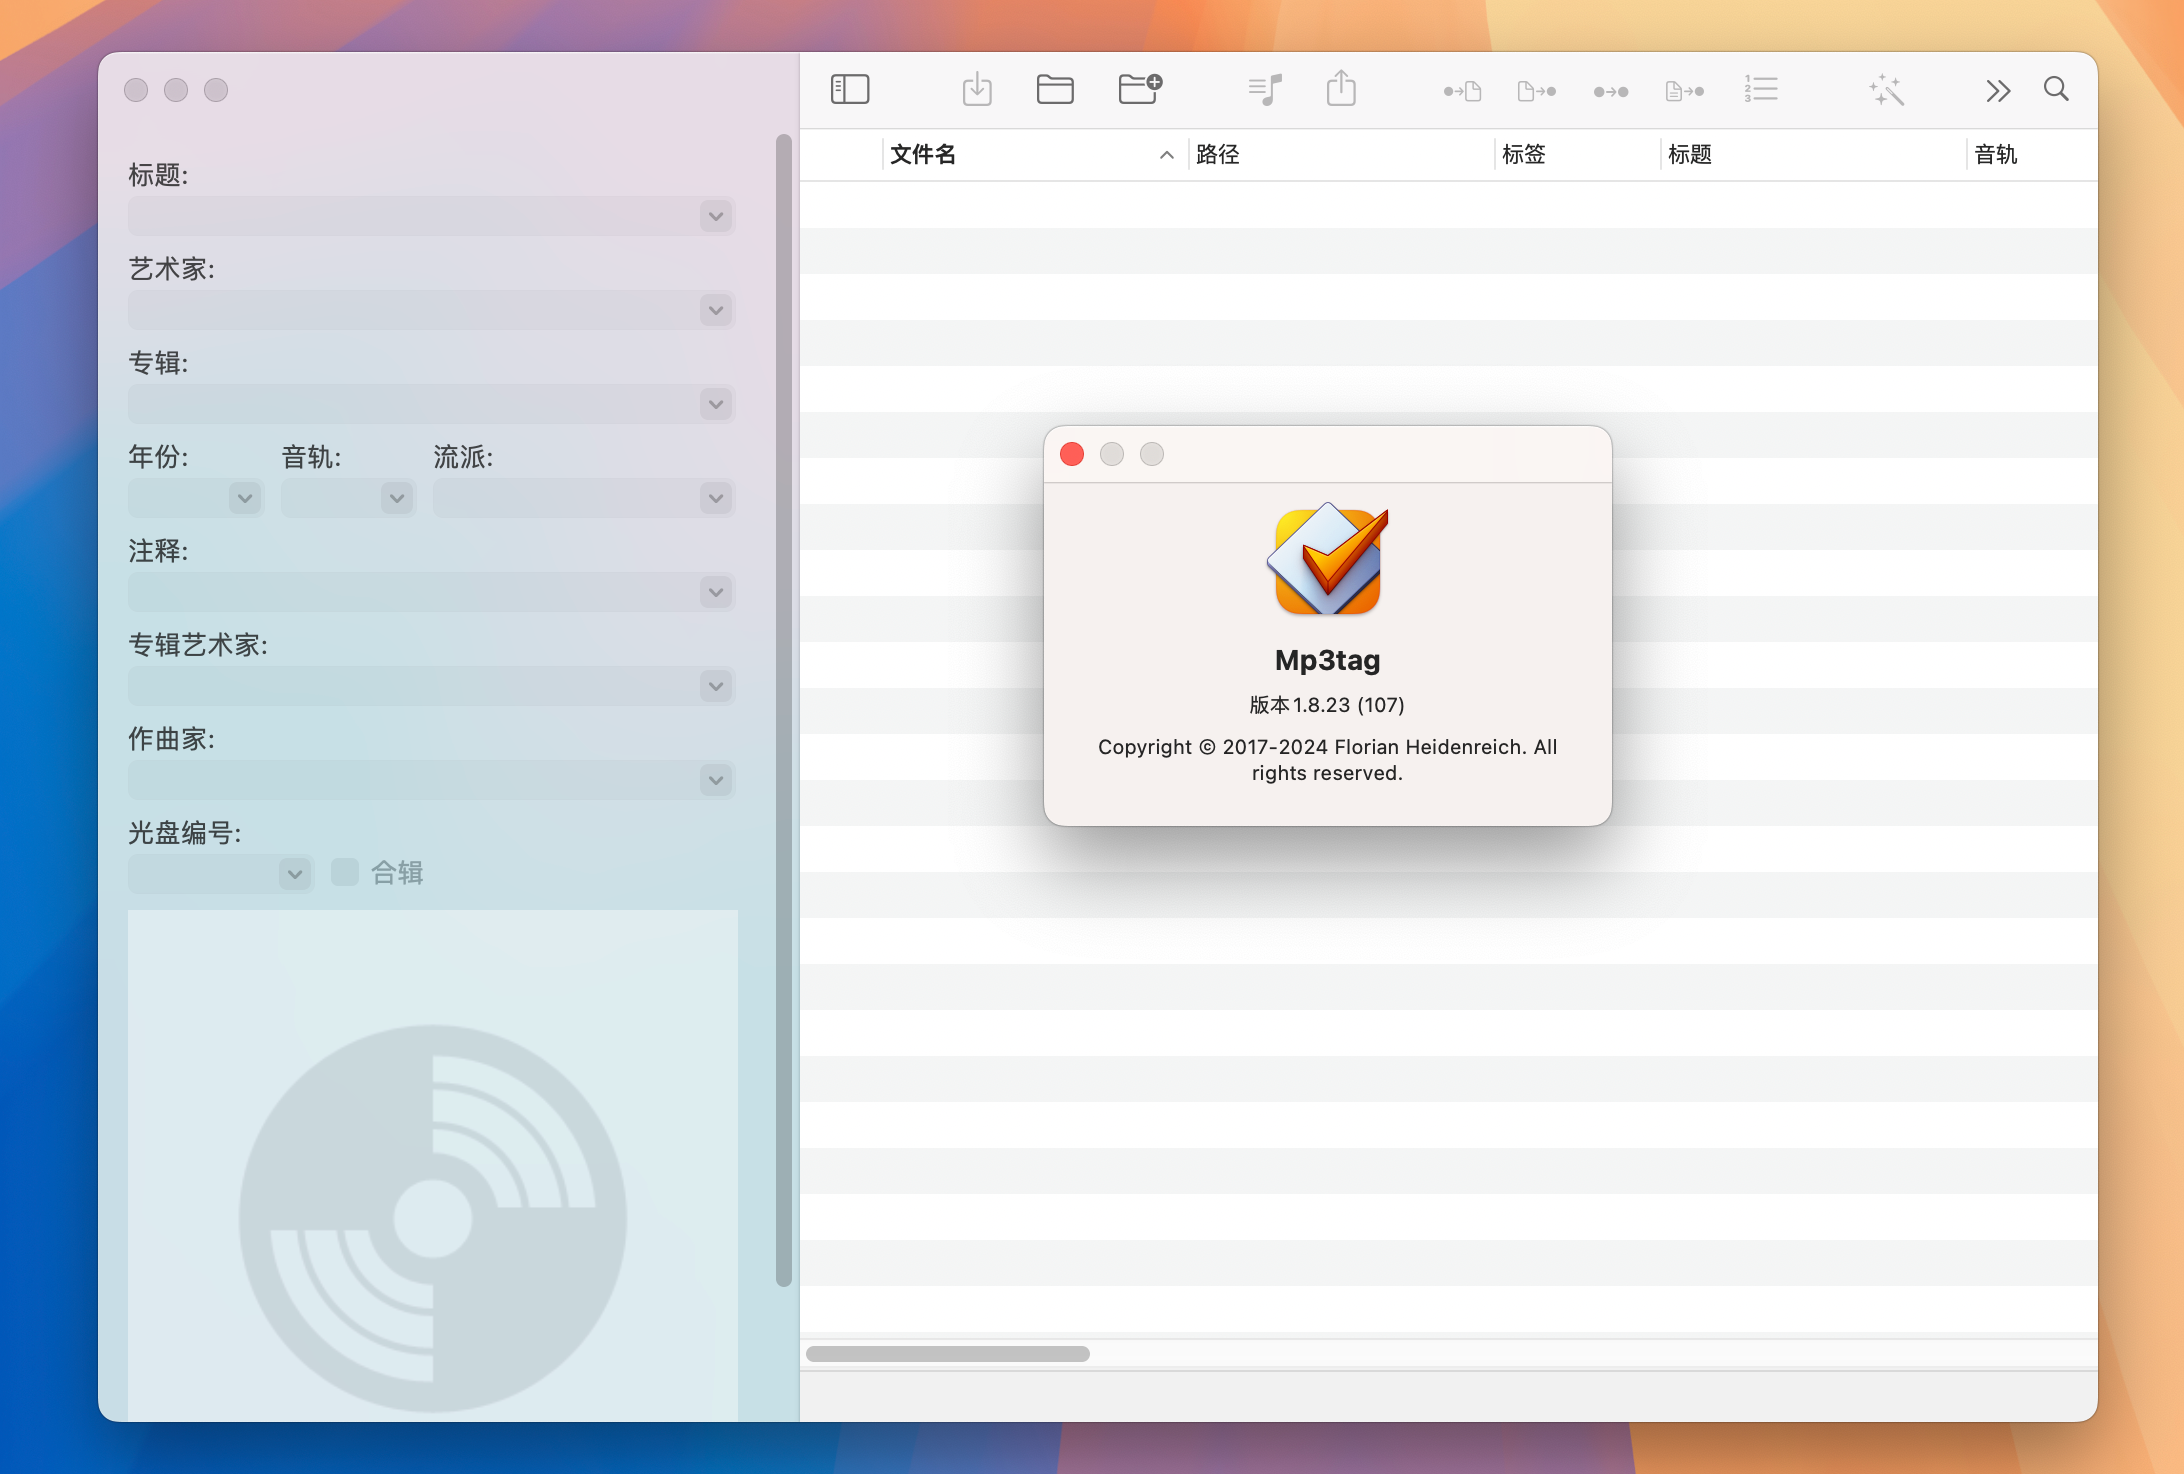This screenshot has width=2184, height=1474.
Task: Click the version text 1.8.23 (107)
Action: 1327,705
